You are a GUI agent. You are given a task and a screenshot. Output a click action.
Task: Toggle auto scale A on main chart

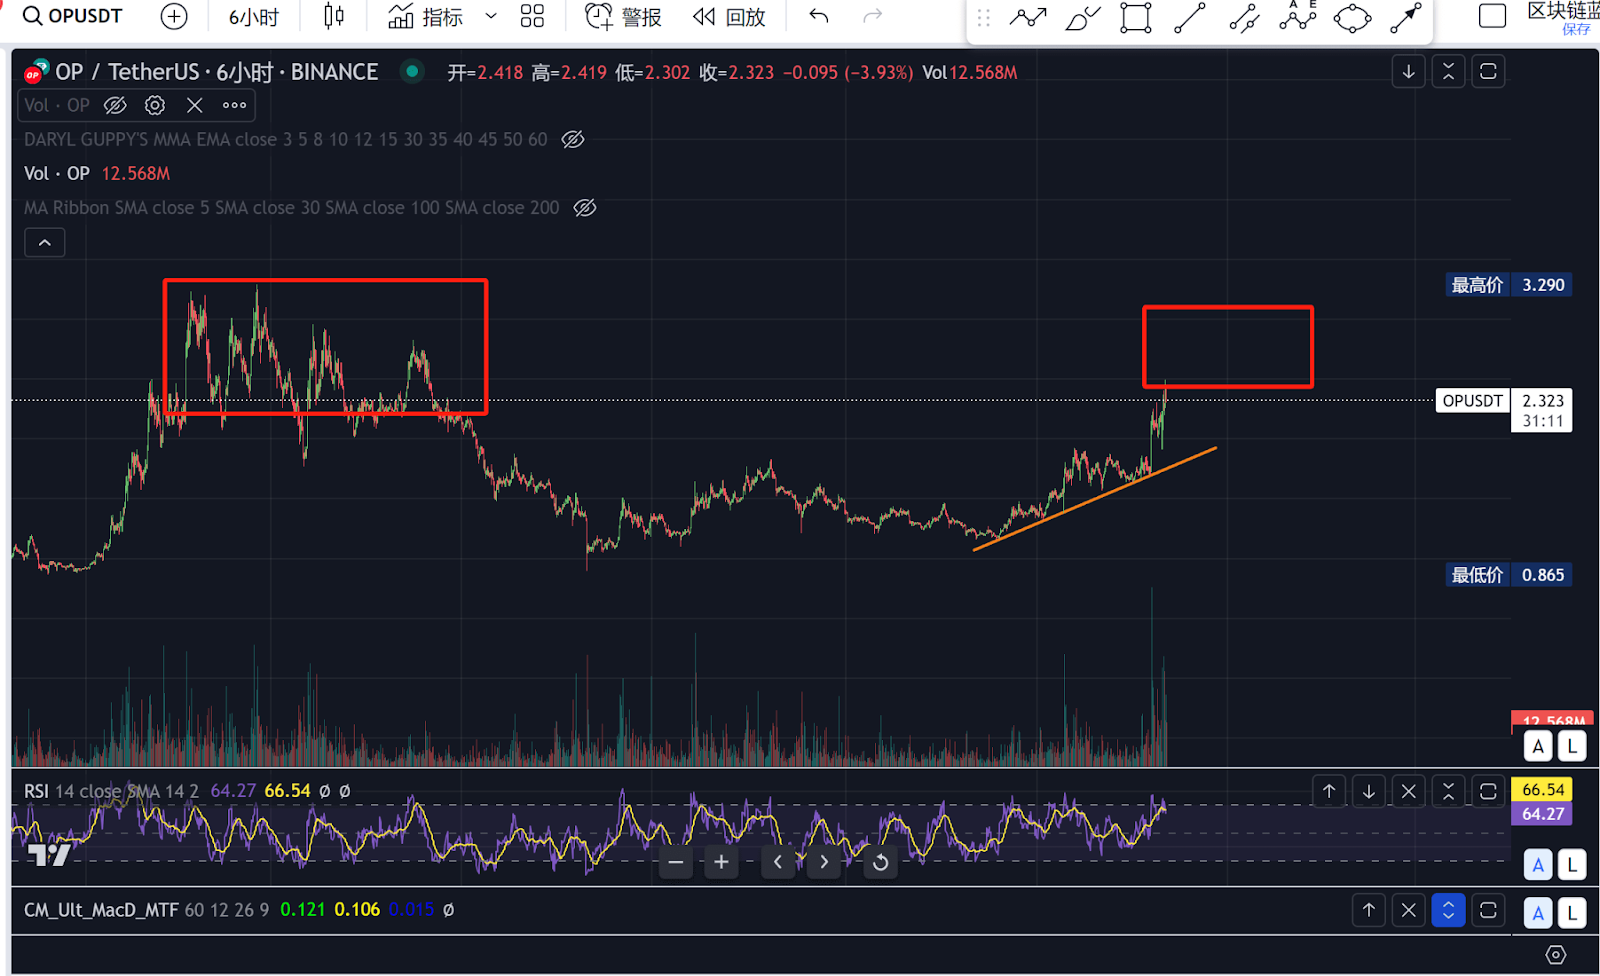click(1538, 746)
